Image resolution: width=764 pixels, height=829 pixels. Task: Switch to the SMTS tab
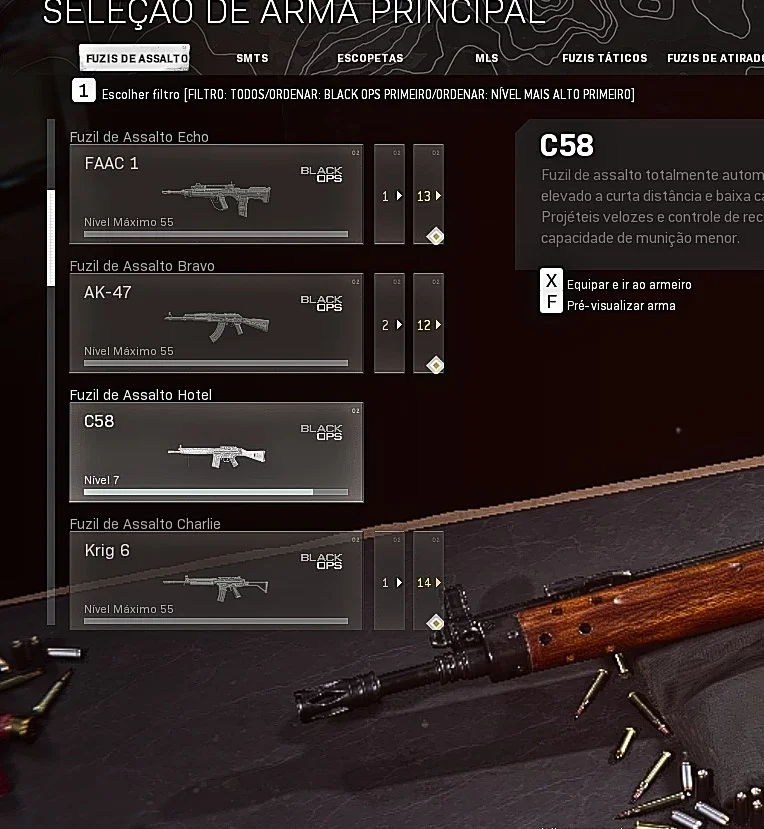(x=252, y=58)
